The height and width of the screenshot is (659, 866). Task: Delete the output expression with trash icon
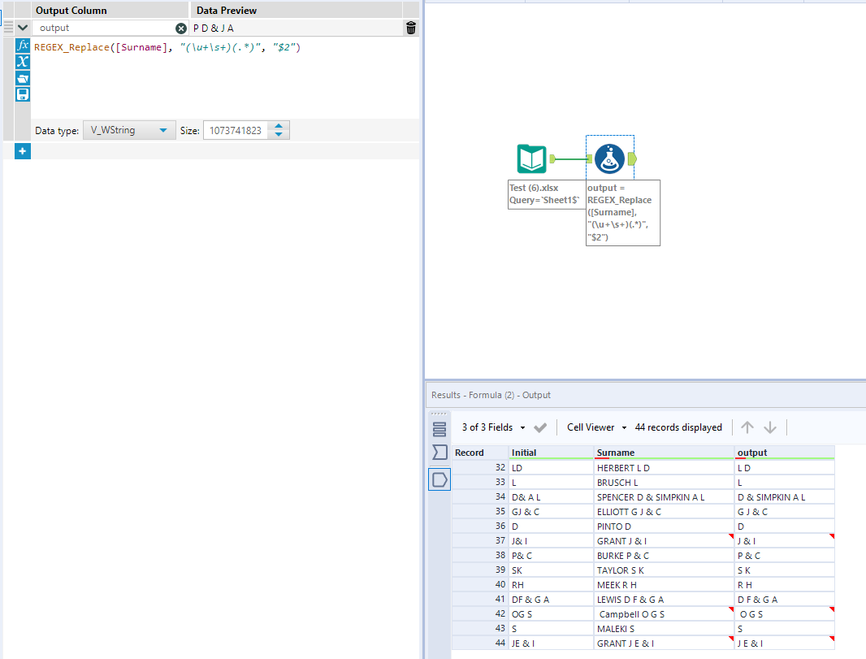[411, 28]
